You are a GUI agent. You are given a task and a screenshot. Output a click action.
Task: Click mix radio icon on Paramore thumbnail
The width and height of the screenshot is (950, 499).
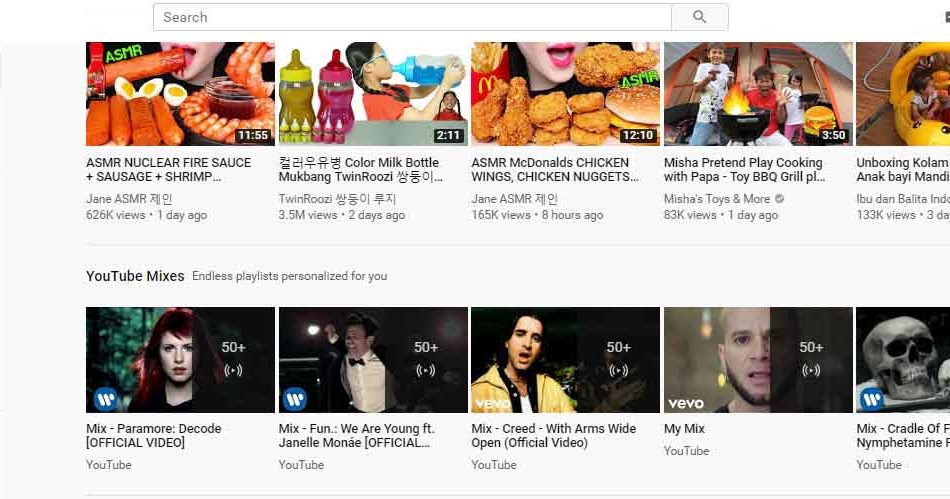[x=233, y=370]
